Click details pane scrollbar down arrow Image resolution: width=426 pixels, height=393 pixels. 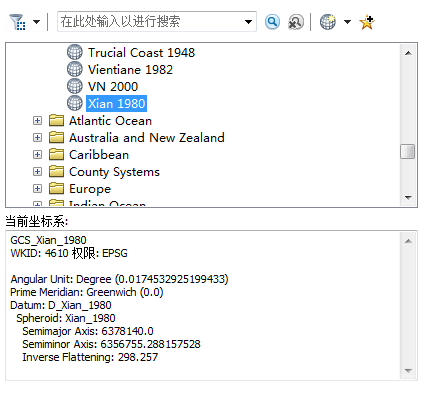(408, 370)
